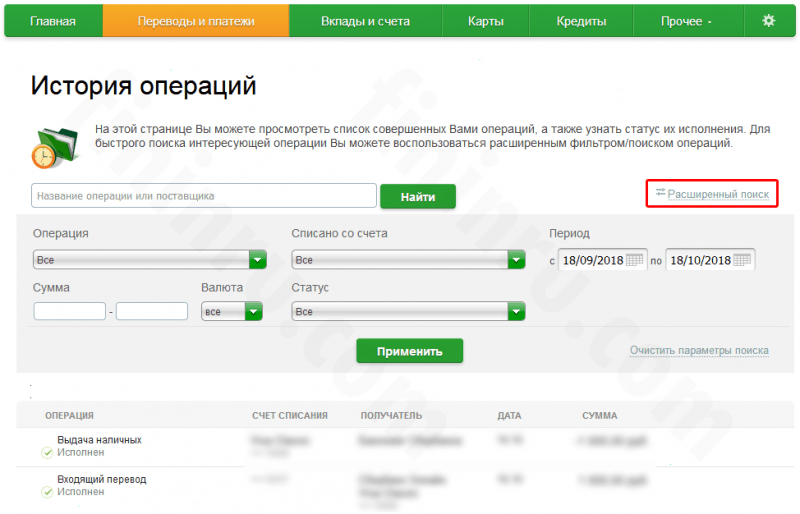Open the Входящий перевод operation row
This screenshot has width=800, height=514.
(405, 489)
